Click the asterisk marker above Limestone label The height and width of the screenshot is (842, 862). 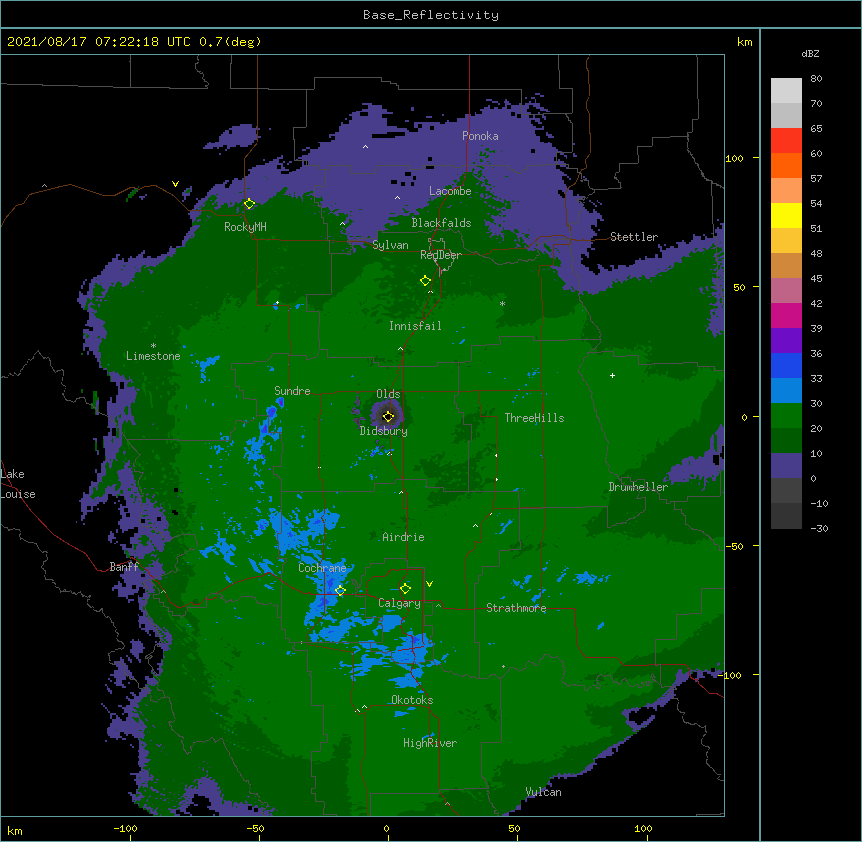[x=153, y=346]
